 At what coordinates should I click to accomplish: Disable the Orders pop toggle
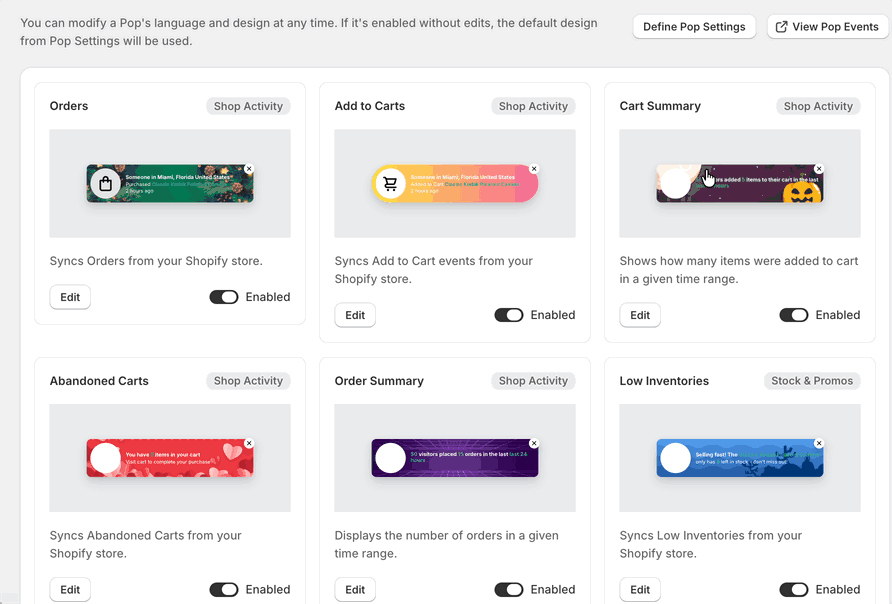[224, 297]
